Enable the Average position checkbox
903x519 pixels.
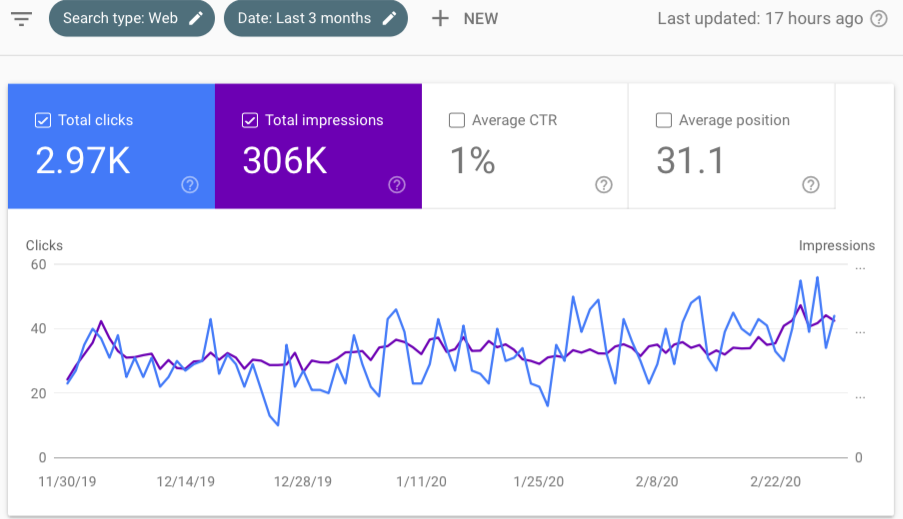tap(663, 120)
